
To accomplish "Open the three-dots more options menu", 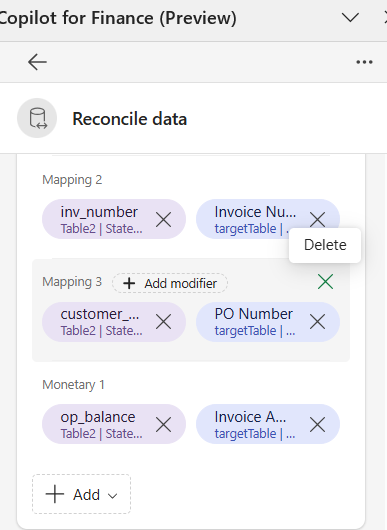I will click(364, 62).
